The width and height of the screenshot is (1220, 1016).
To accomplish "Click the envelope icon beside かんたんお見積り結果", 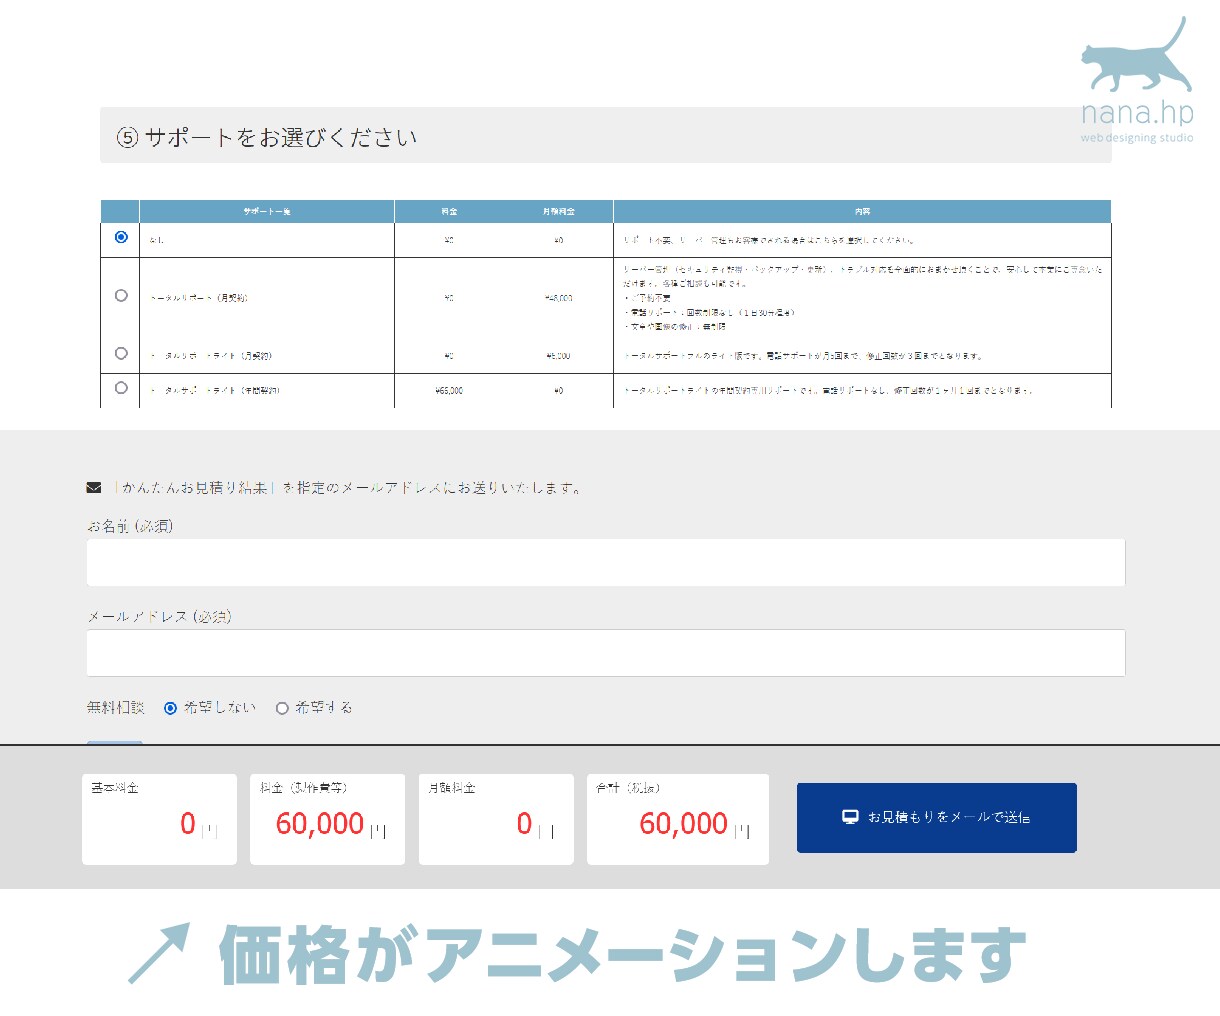I will (94, 488).
